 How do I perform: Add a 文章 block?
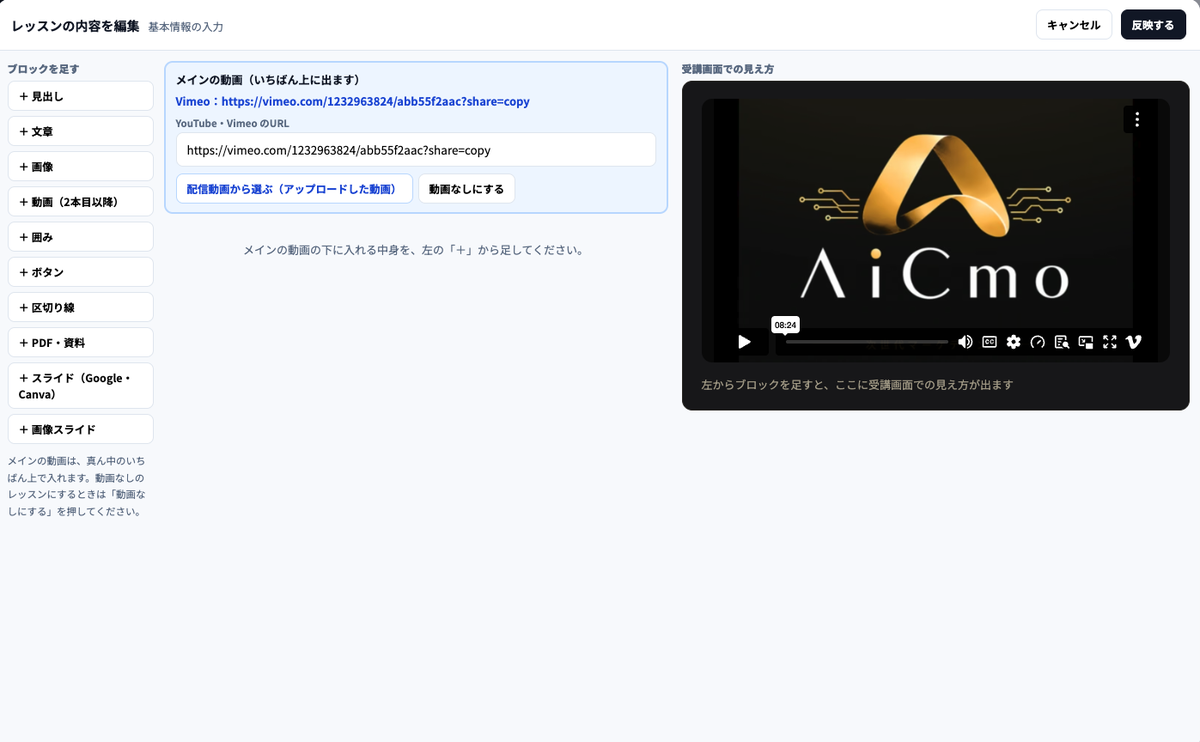click(81, 131)
